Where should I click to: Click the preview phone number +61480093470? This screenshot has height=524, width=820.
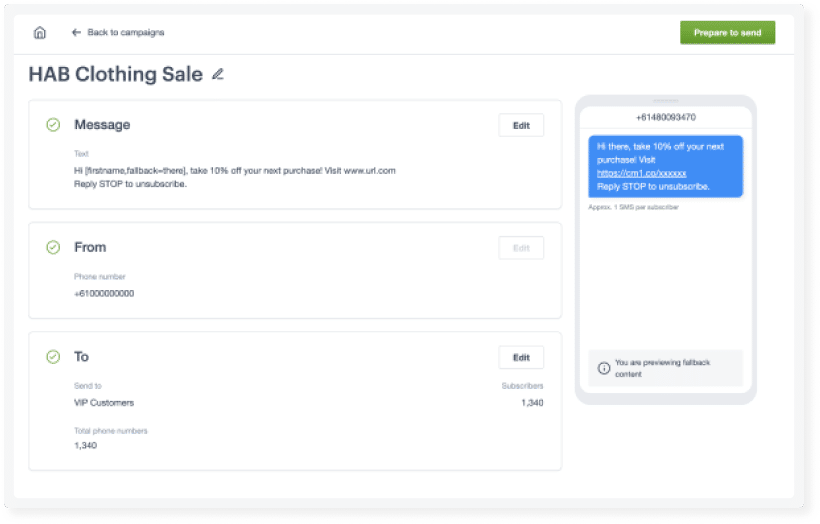tap(665, 117)
